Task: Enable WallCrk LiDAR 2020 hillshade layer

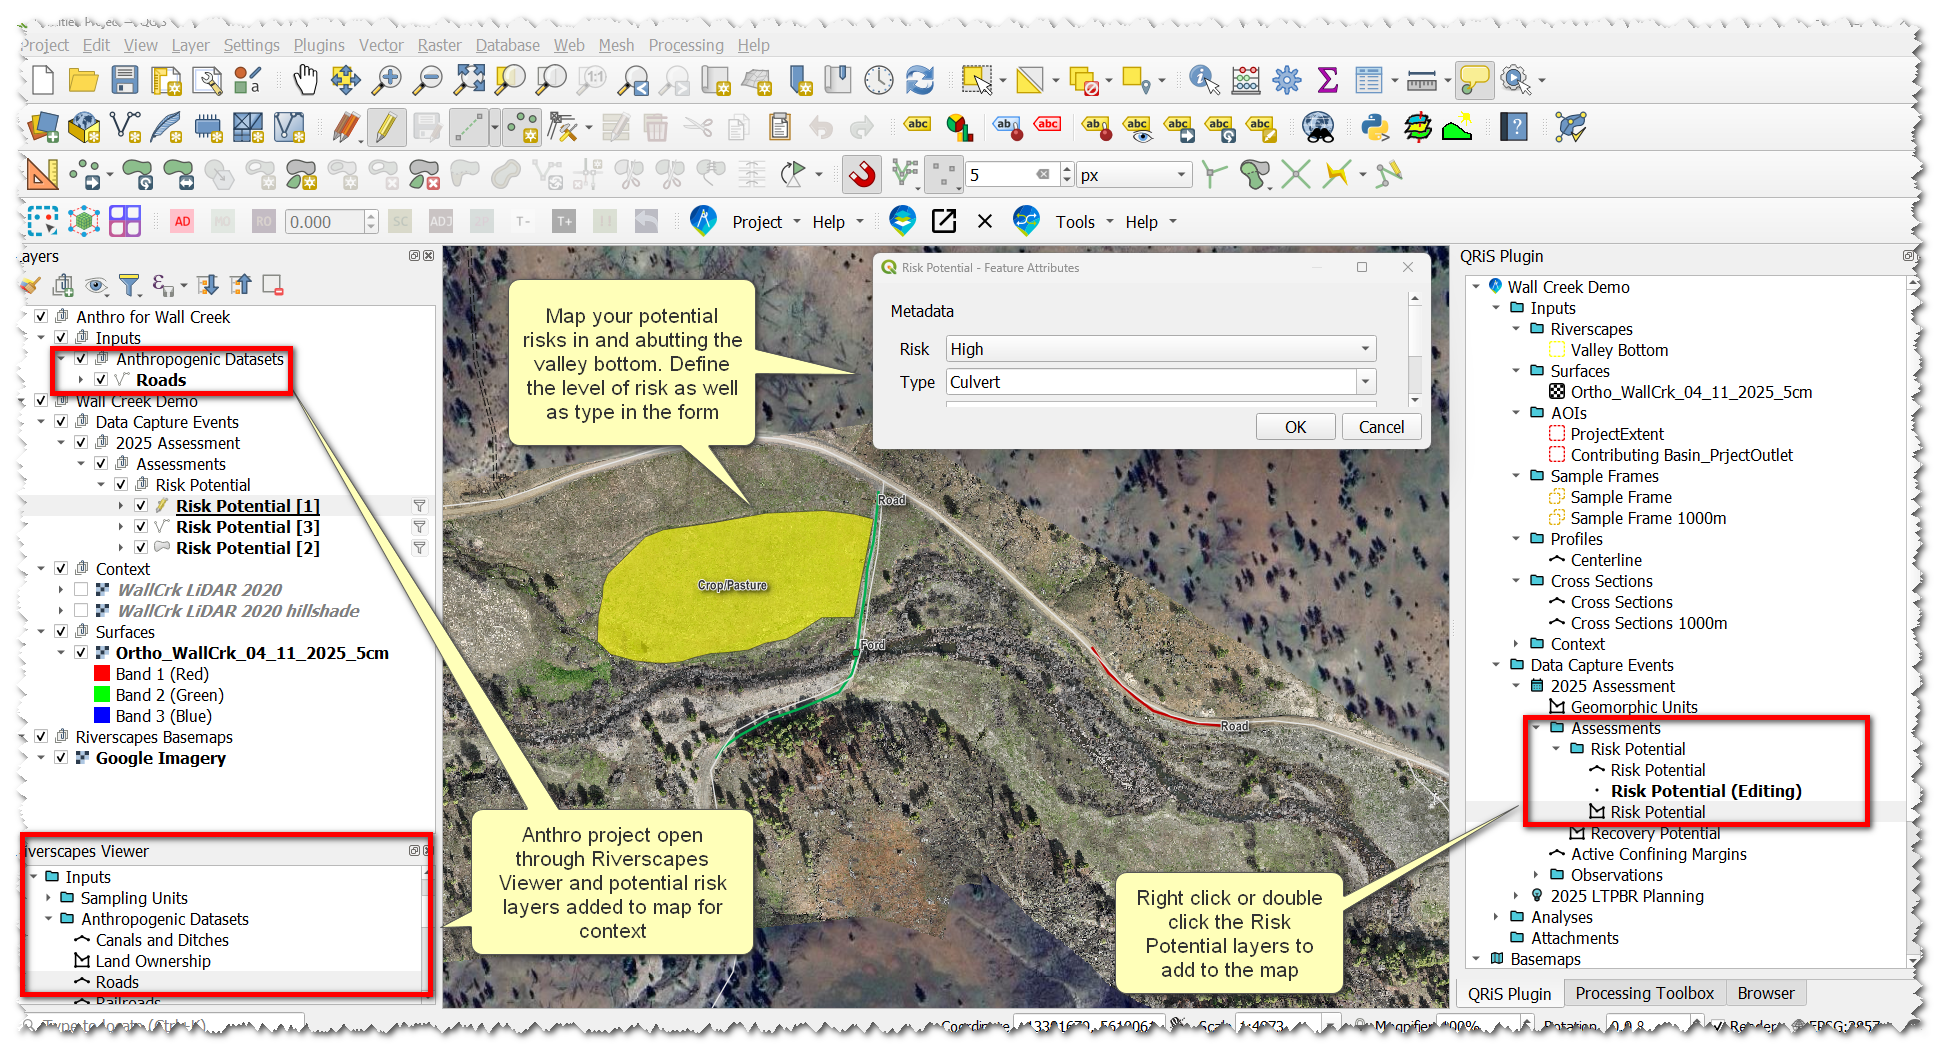Action: click(x=81, y=611)
